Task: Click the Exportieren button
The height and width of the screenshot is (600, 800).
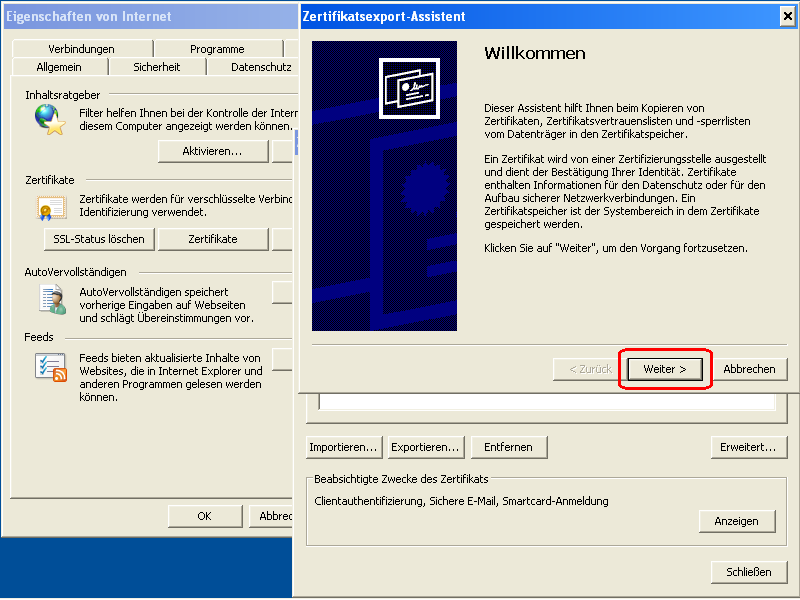Action: pyautogui.click(x=425, y=447)
